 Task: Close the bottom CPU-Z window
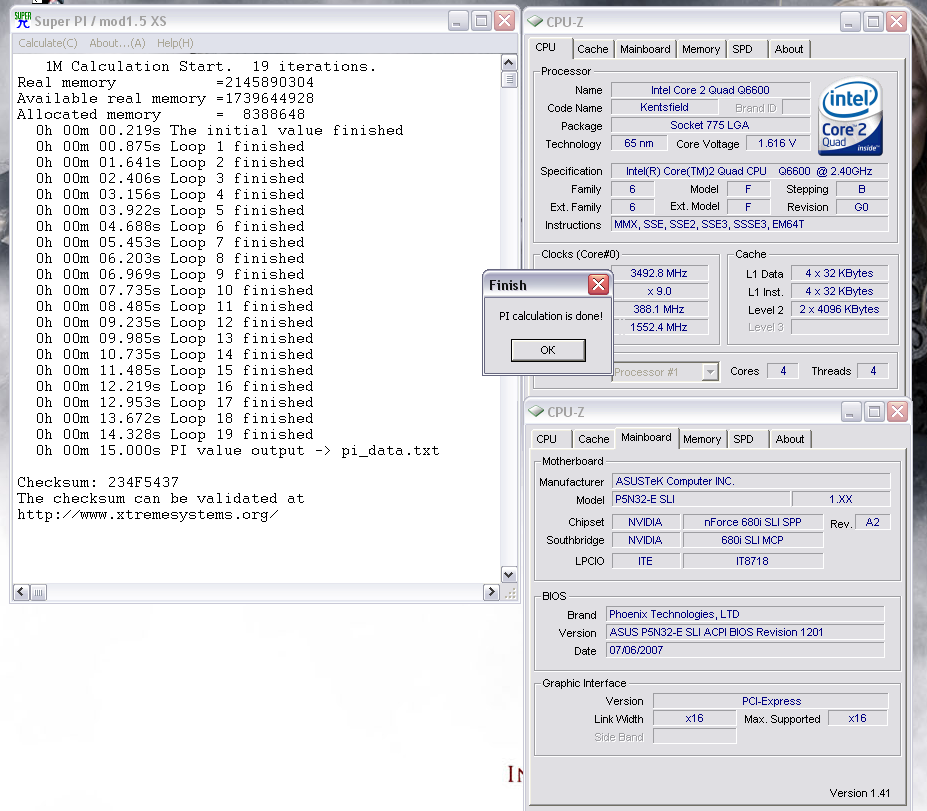897,411
